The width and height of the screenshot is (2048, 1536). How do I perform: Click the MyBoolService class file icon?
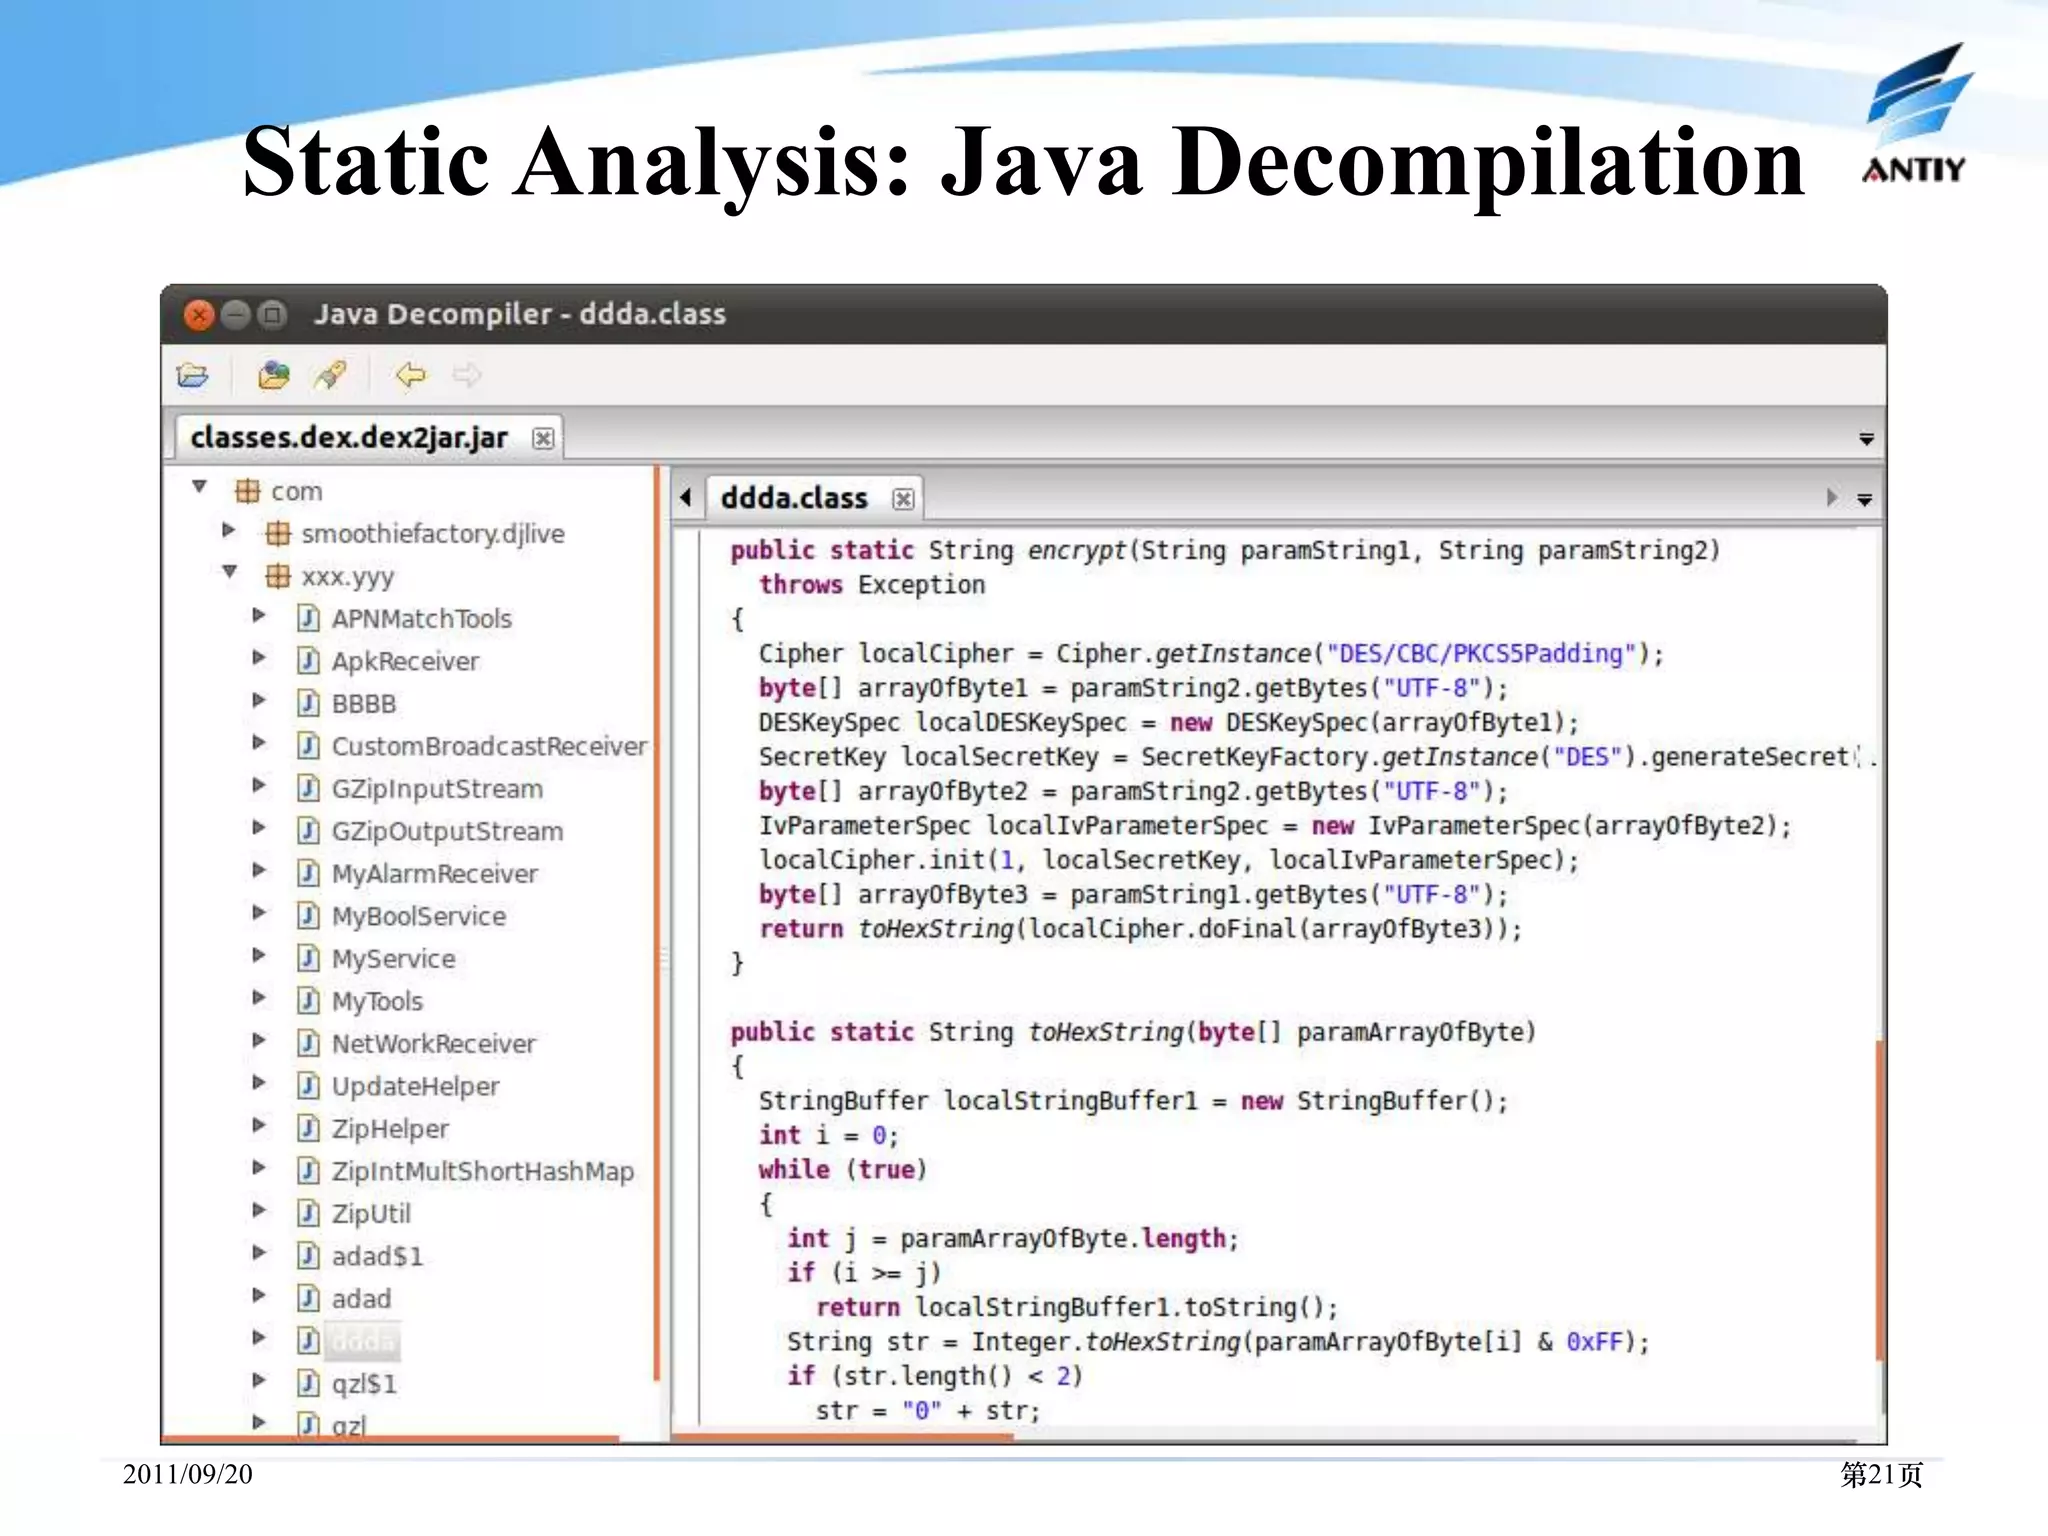coord(308,916)
